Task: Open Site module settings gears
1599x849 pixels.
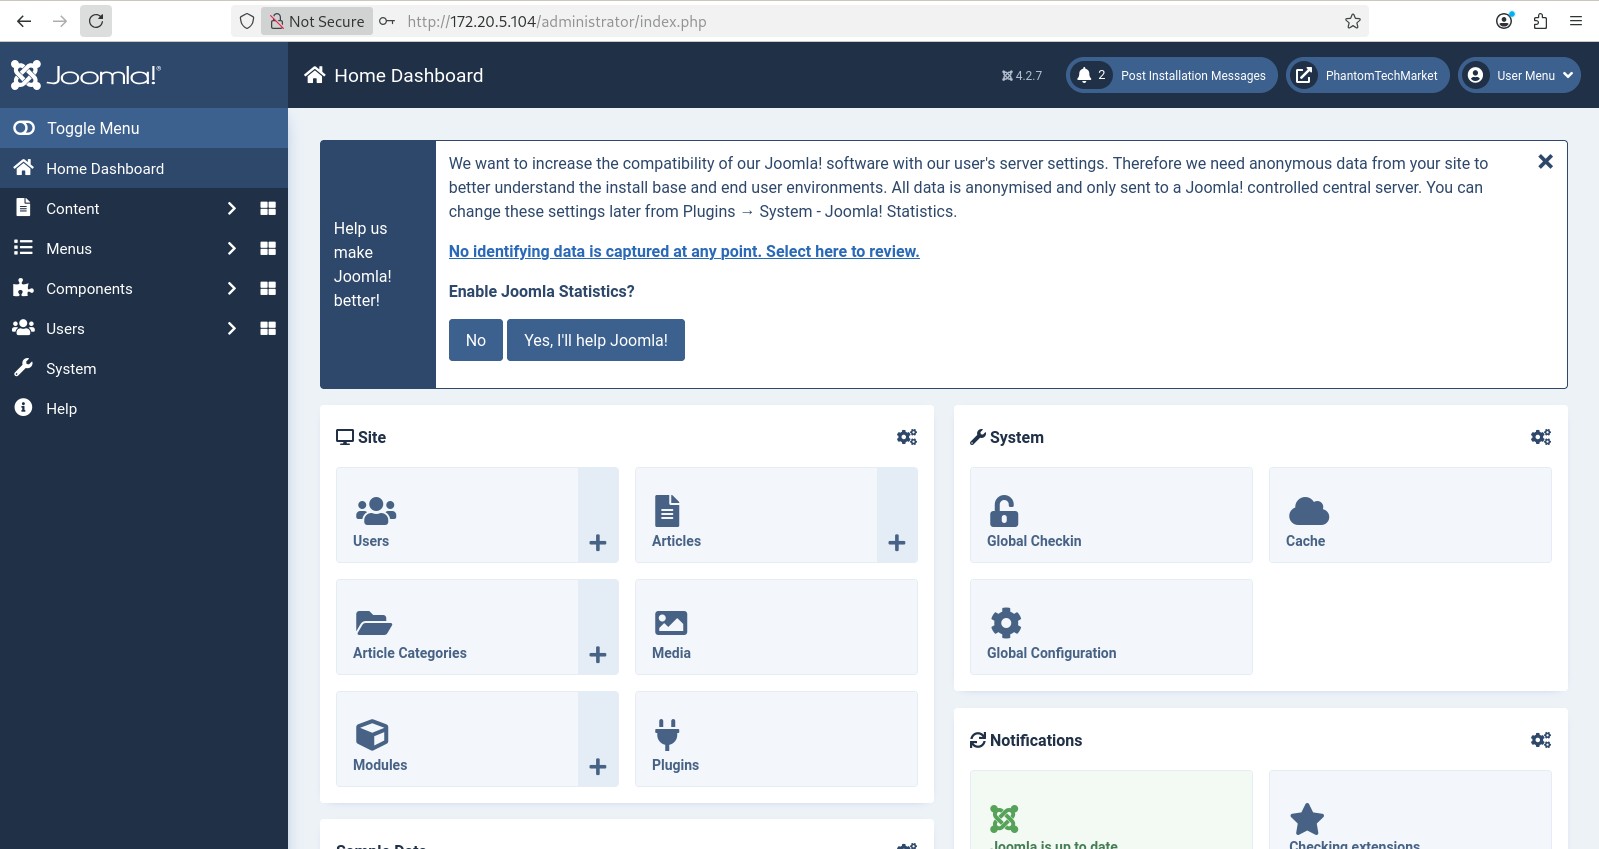Action: (x=907, y=437)
